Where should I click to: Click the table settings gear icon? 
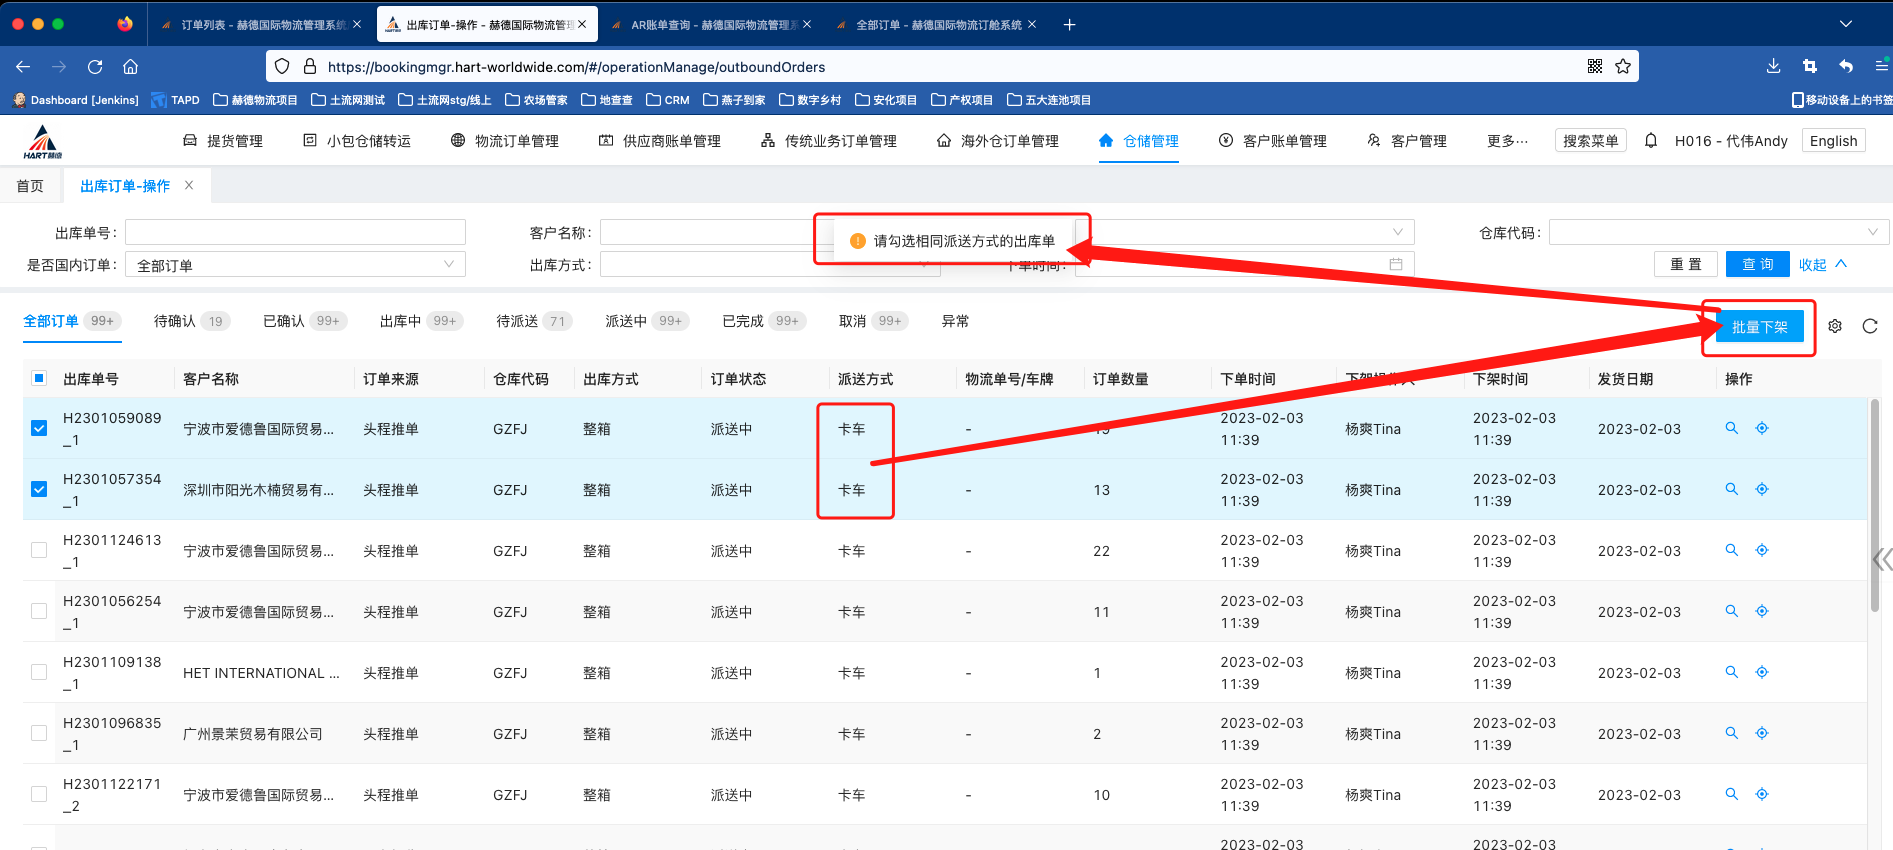[1835, 326]
